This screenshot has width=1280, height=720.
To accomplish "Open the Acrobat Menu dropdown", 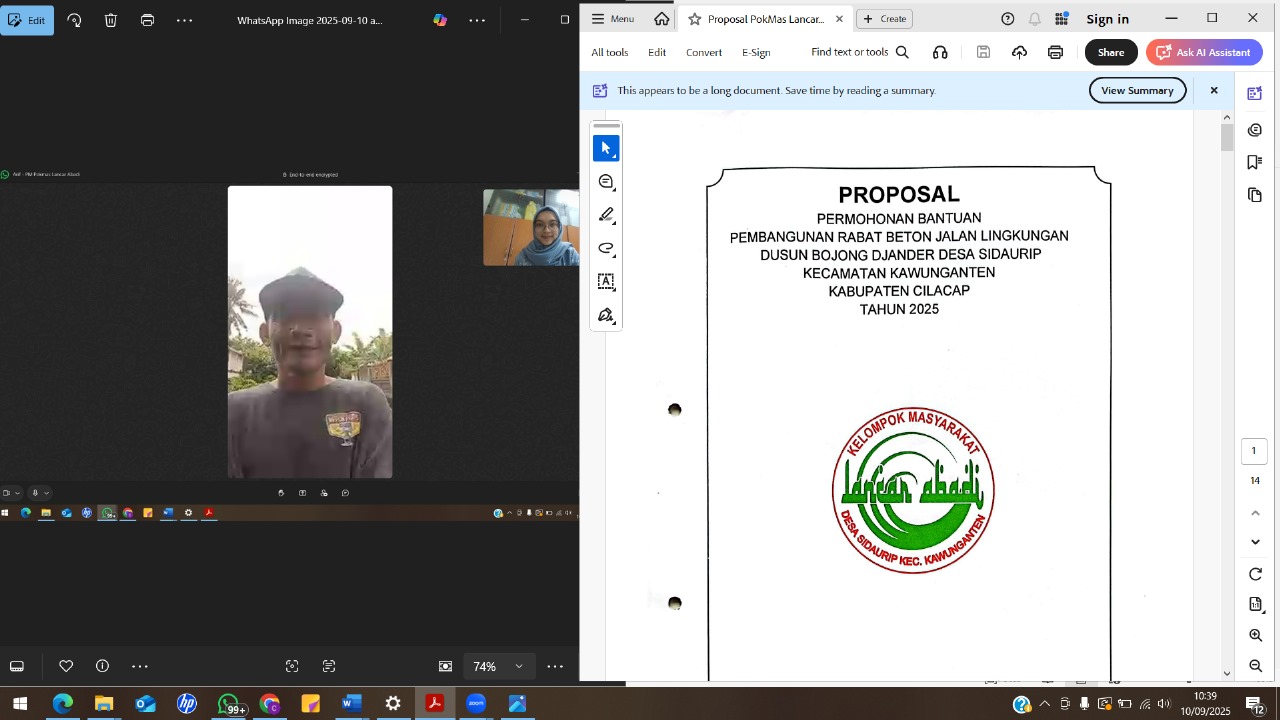I will pos(612,19).
